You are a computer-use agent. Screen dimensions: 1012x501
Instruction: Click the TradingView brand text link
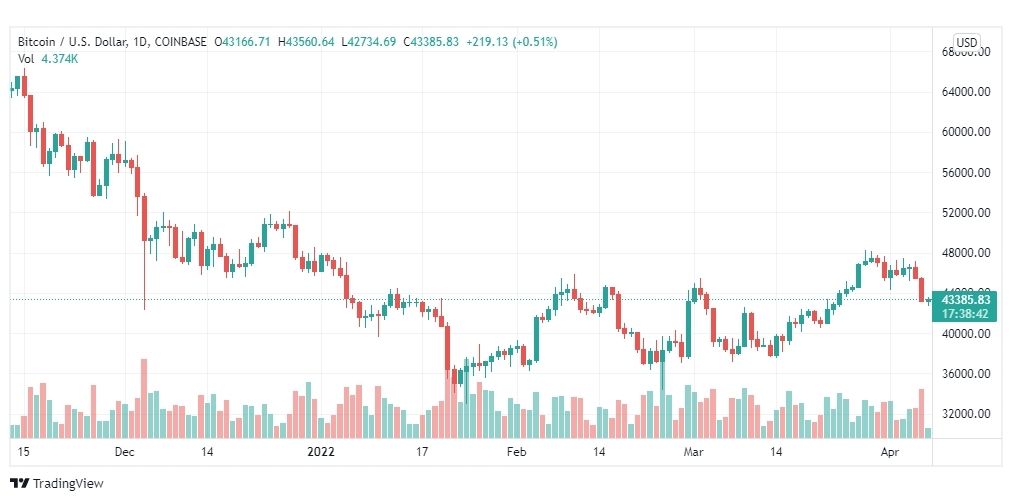[x=68, y=483]
